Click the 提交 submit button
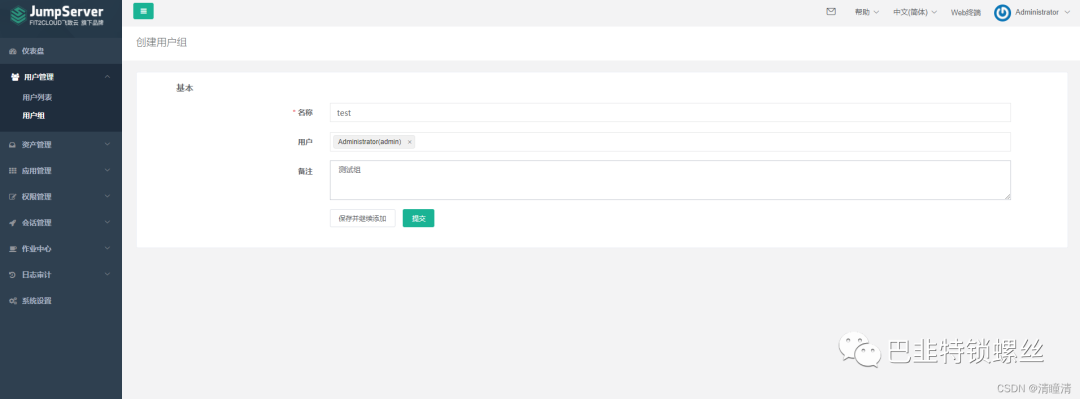1080x399 pixels. (418, 218)
